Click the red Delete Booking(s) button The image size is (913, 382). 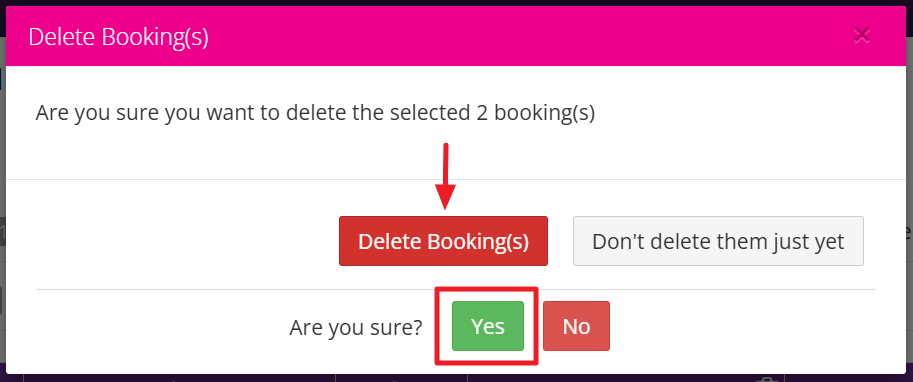443,241
